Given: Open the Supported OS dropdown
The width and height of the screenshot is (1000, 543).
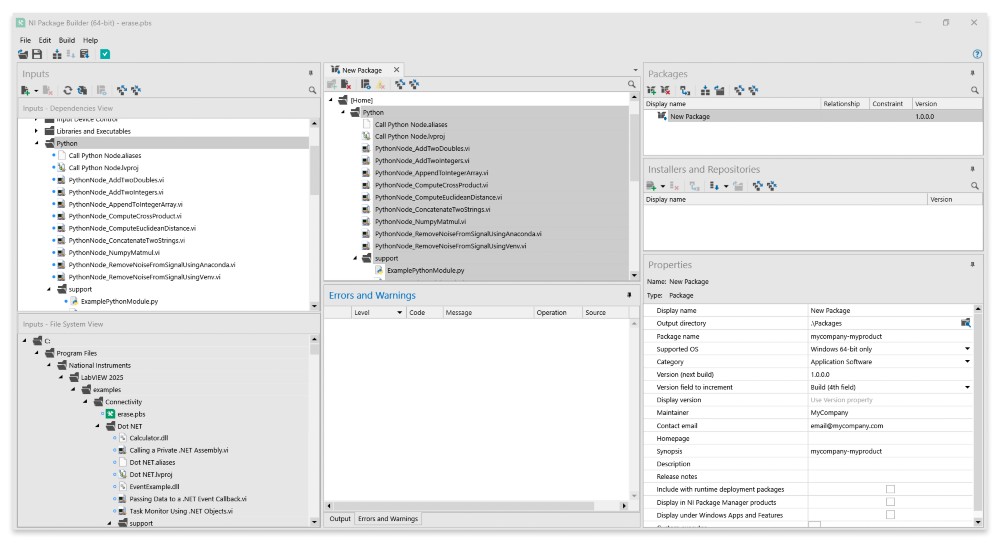Looking at the screenshot, I should (967, 349).
